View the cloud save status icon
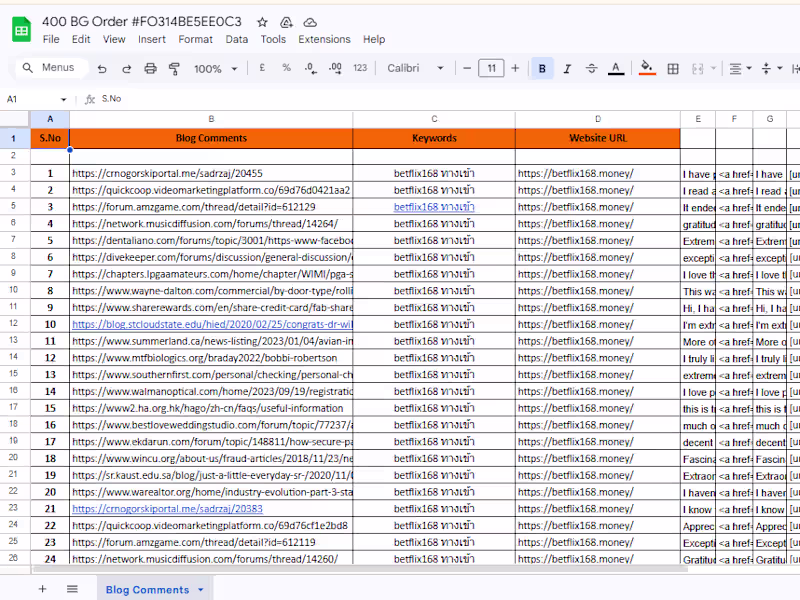 [310, 22]
